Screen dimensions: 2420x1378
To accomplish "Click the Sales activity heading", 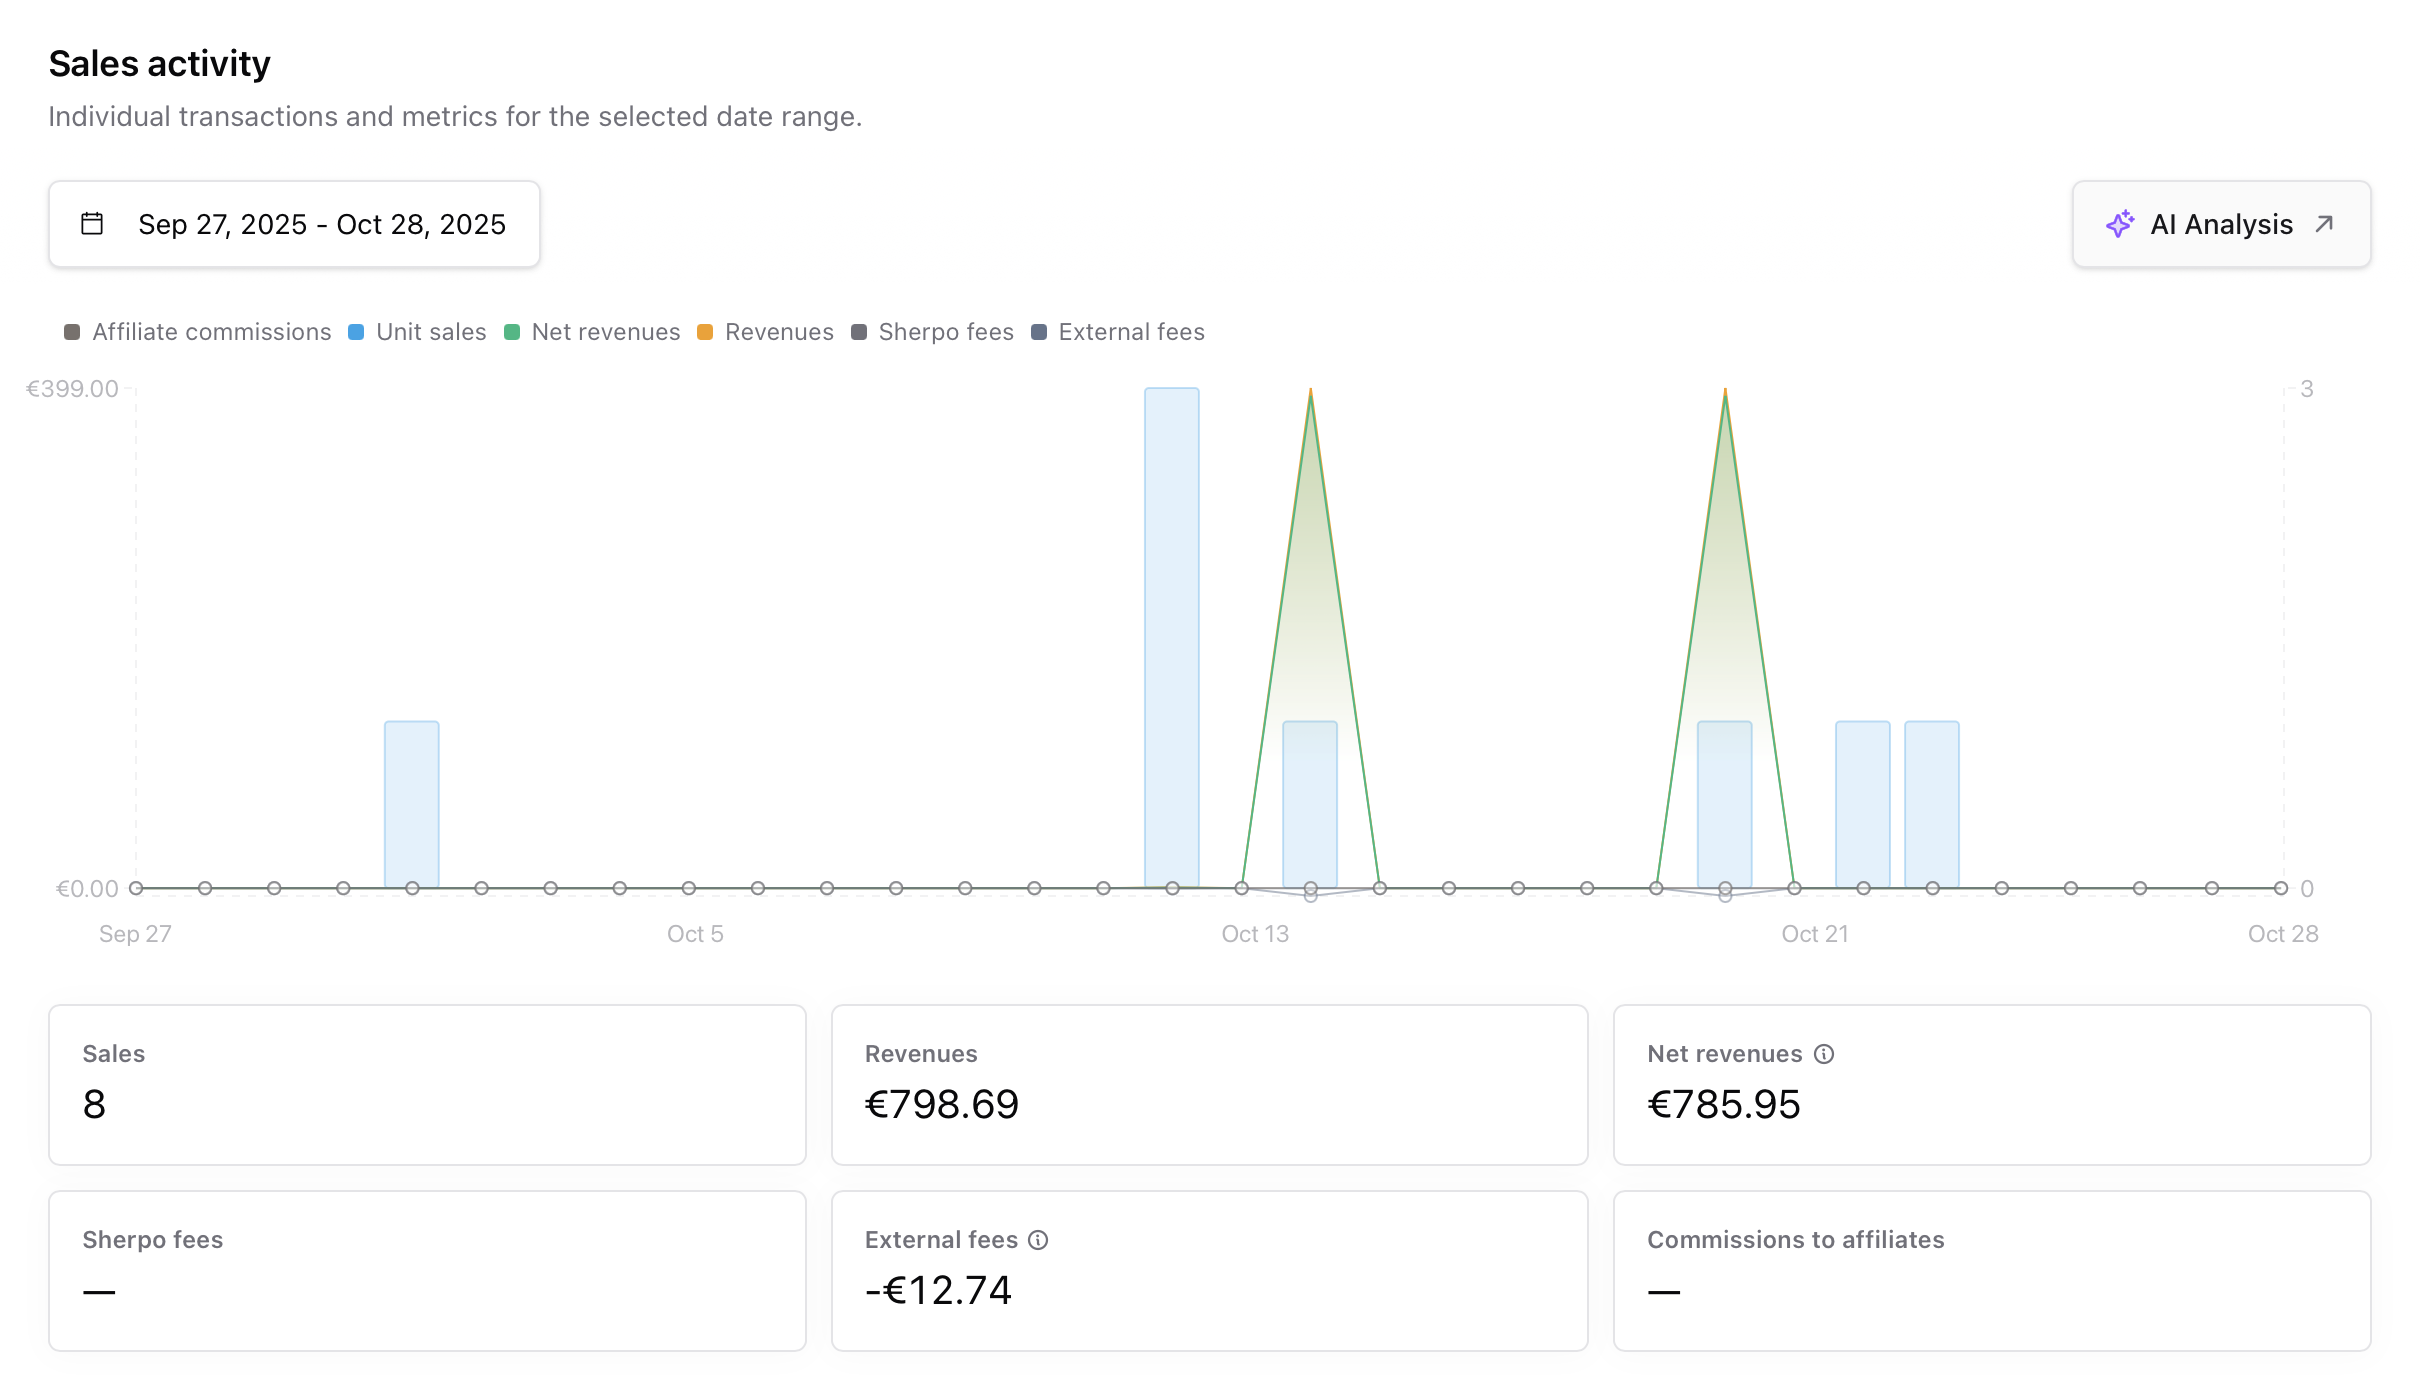I will click(x=159, y=62).
